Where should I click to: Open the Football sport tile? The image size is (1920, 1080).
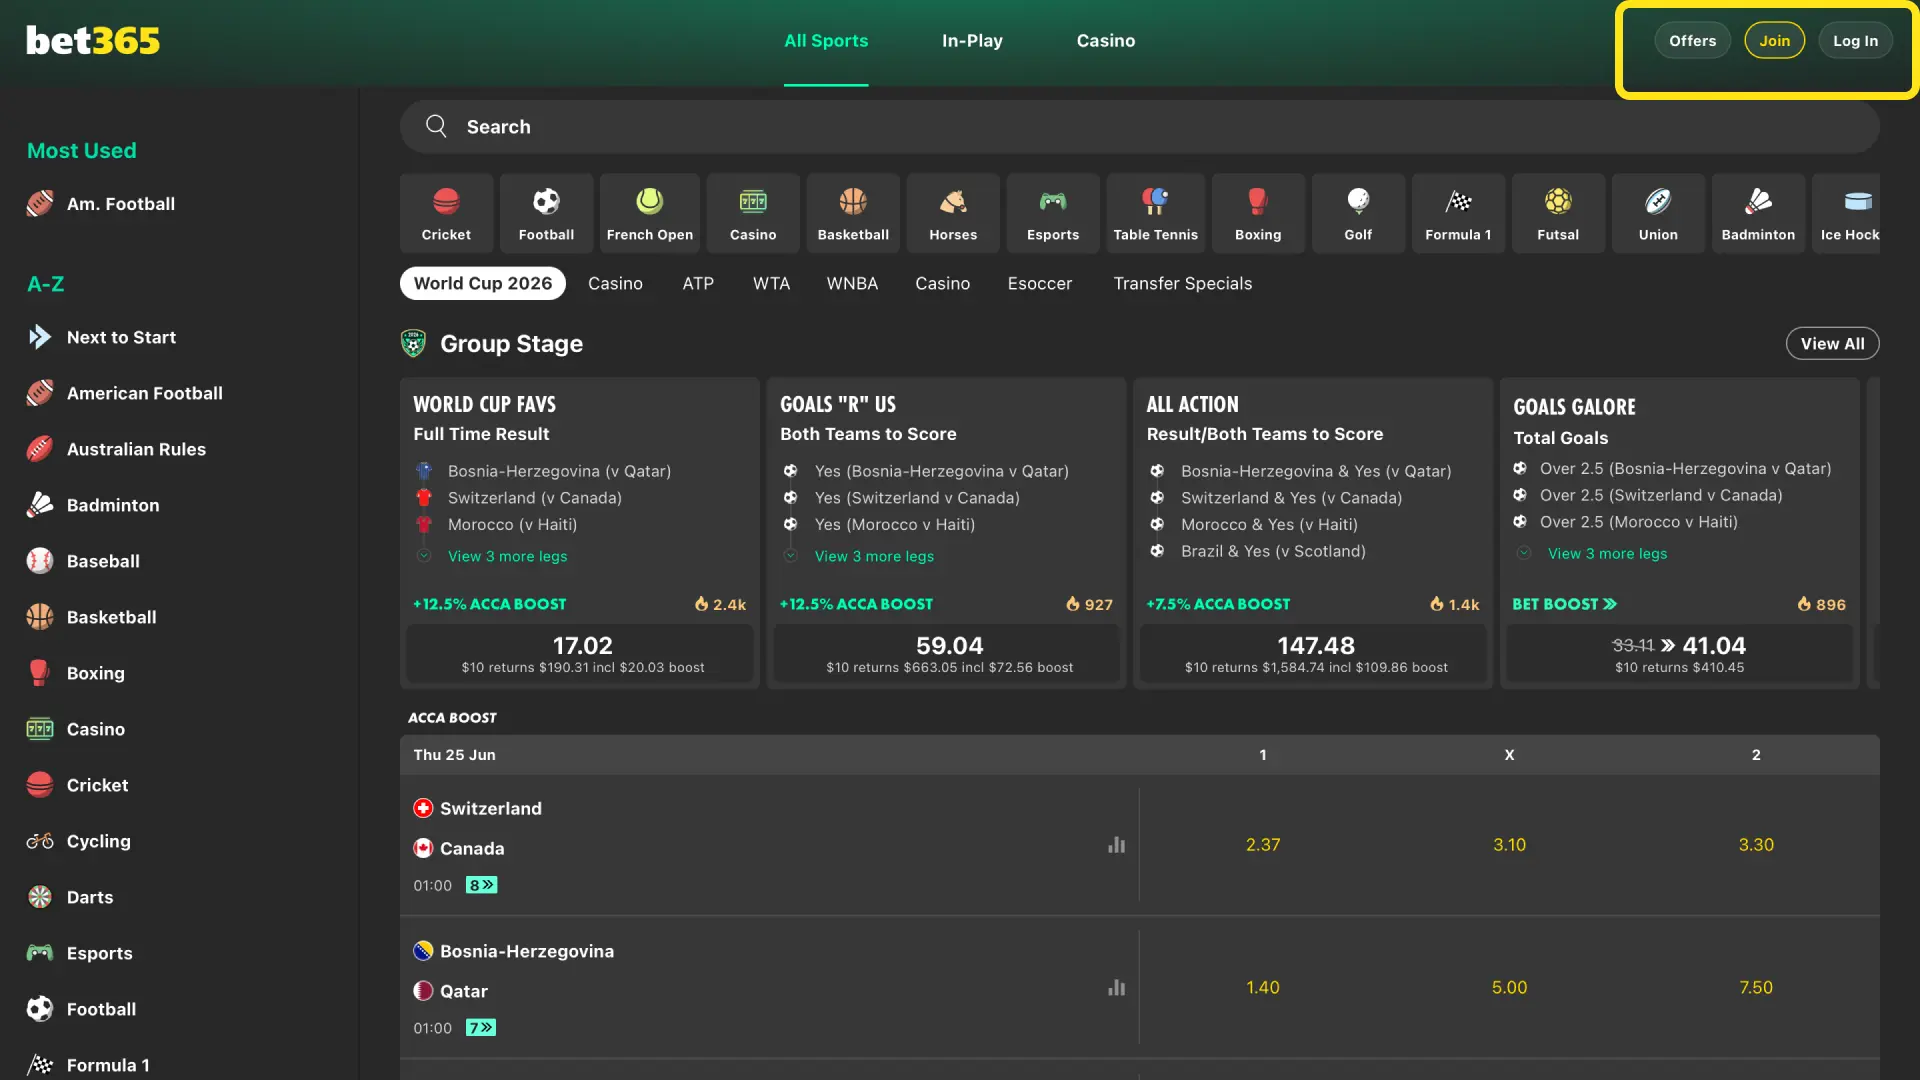[x=546, y=213]
